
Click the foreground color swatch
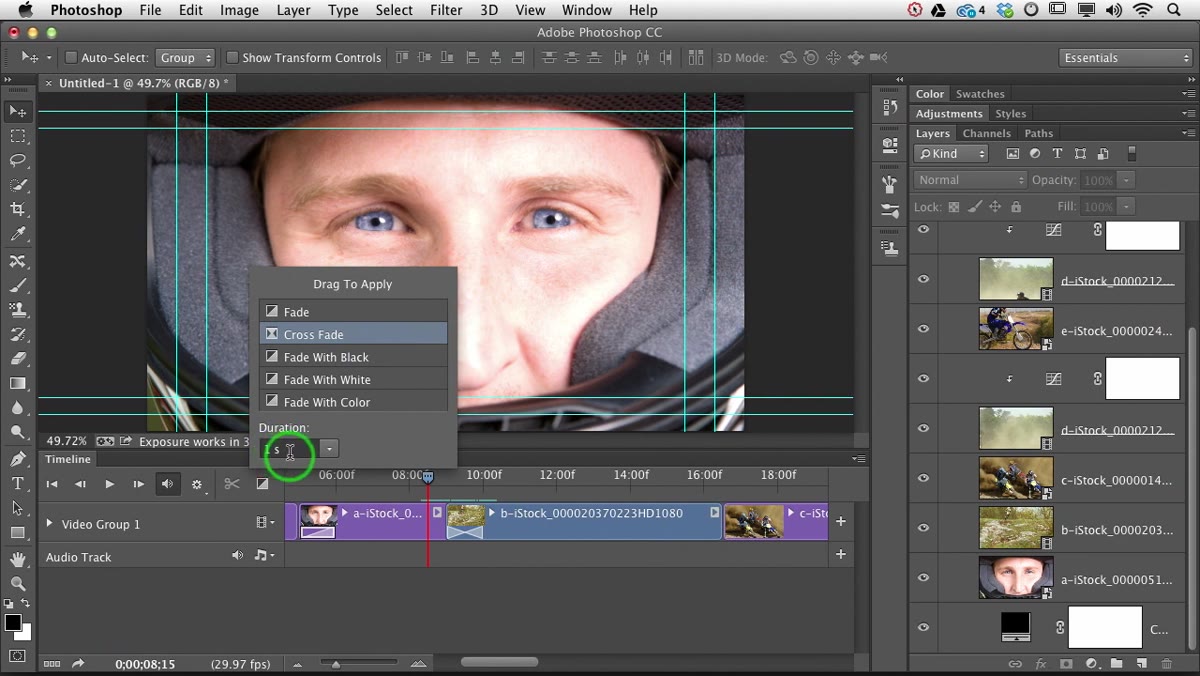pos(13,623)
